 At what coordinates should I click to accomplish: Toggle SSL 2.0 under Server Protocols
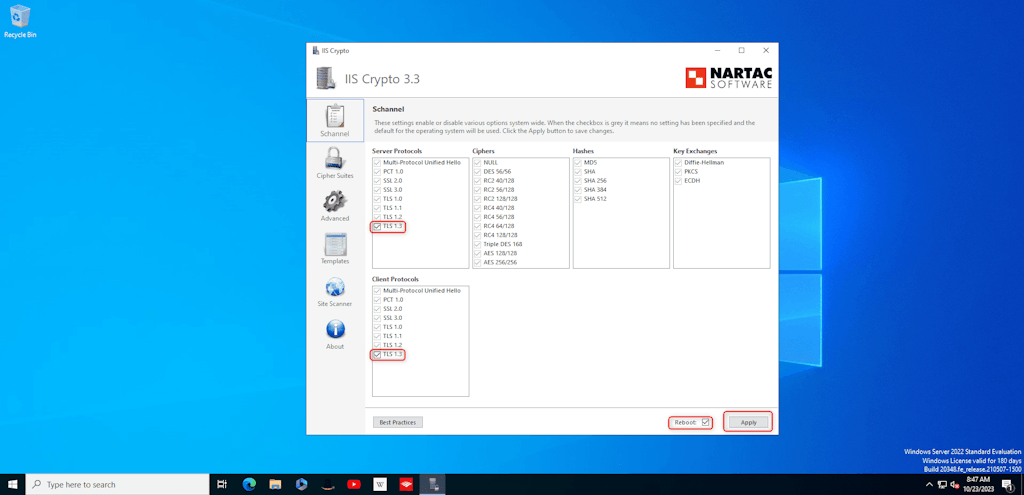pyautogui.click(x=377, y=180)
